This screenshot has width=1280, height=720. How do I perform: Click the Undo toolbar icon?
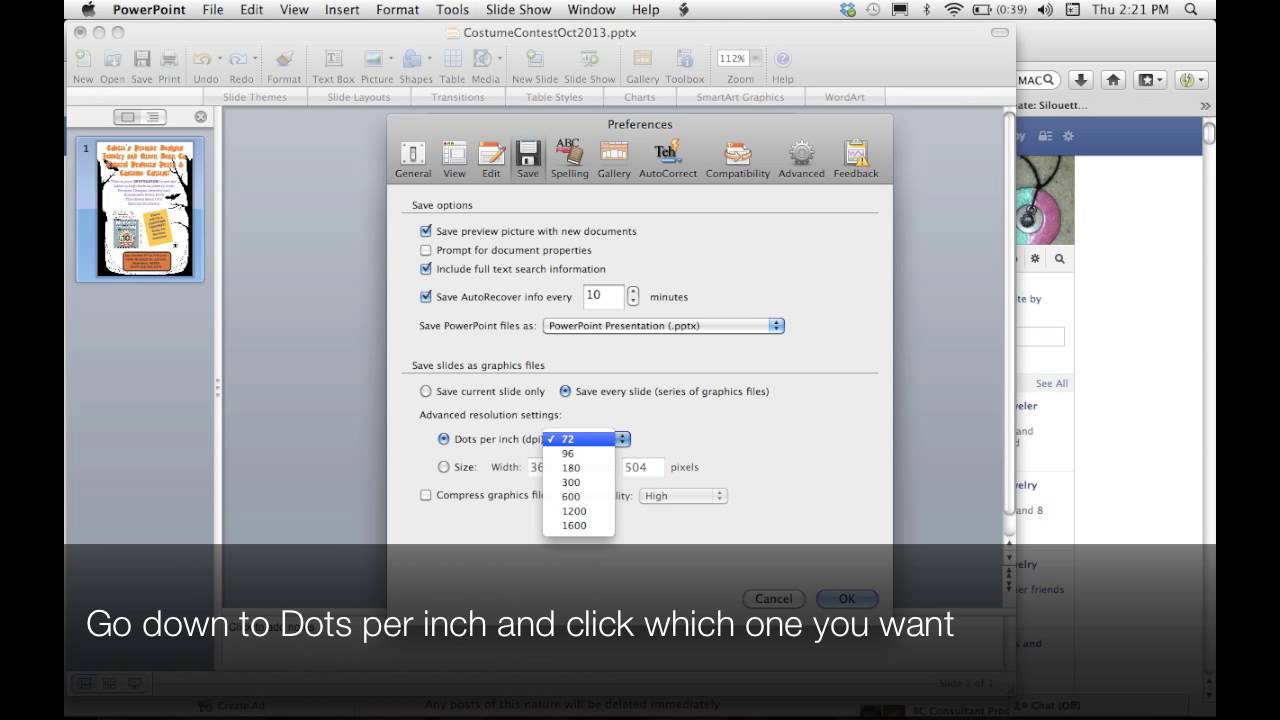click(205, 66)
